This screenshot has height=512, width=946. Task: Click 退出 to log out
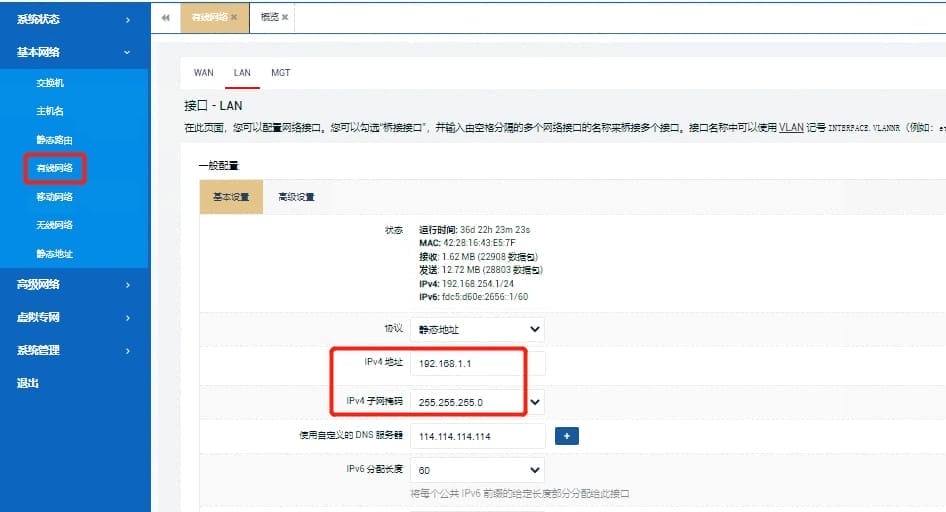pyautogui.click(x=28, y=383)
